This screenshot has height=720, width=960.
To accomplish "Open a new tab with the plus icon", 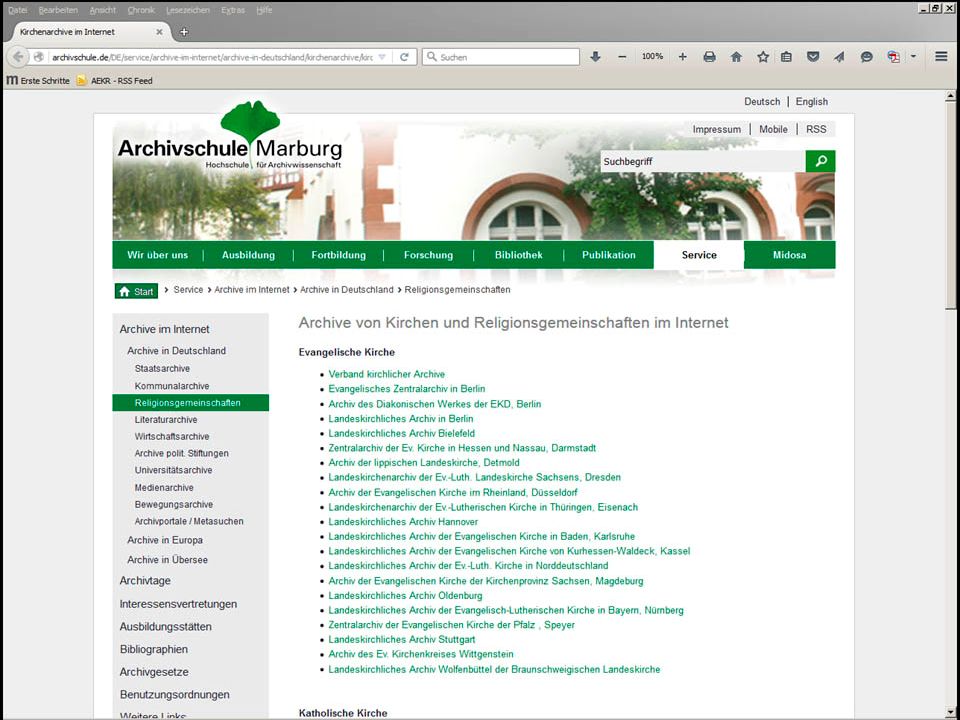I will [184, 32].
